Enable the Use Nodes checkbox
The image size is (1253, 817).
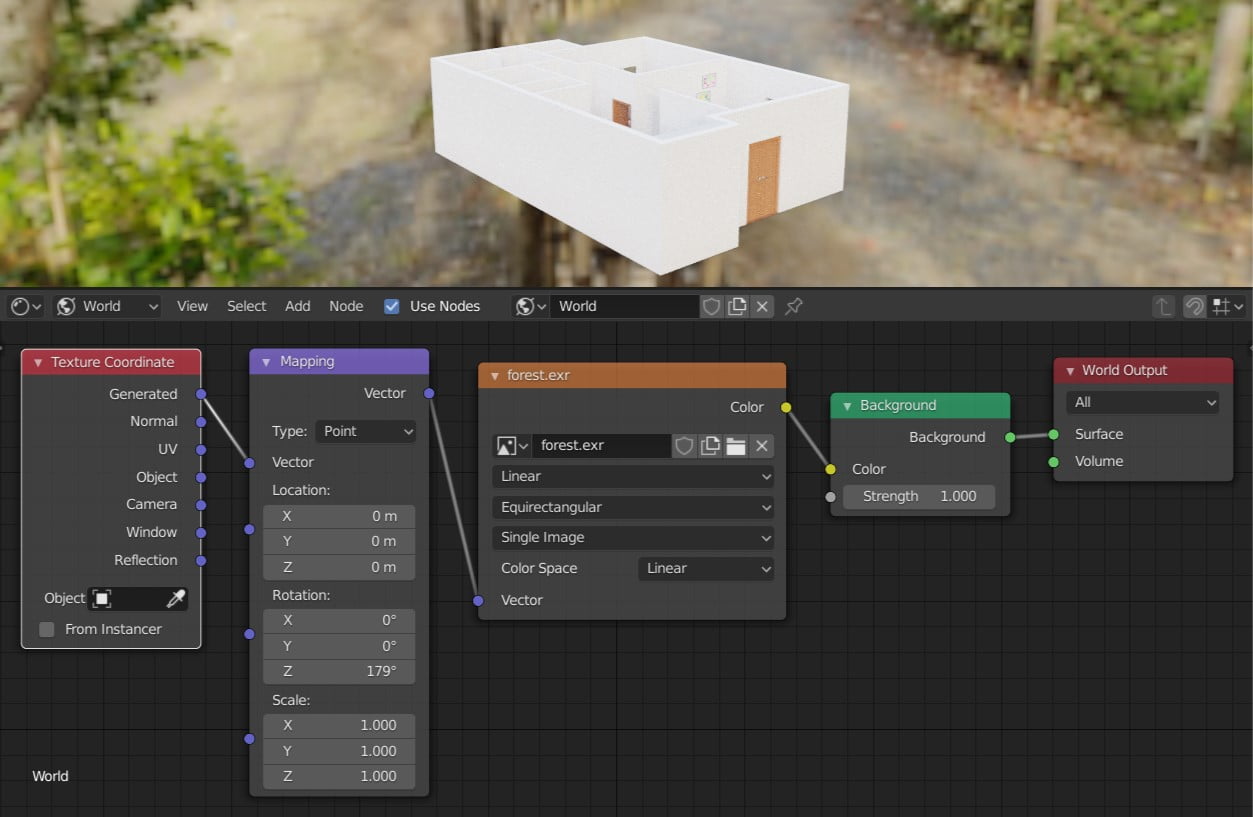coord(391,306)
